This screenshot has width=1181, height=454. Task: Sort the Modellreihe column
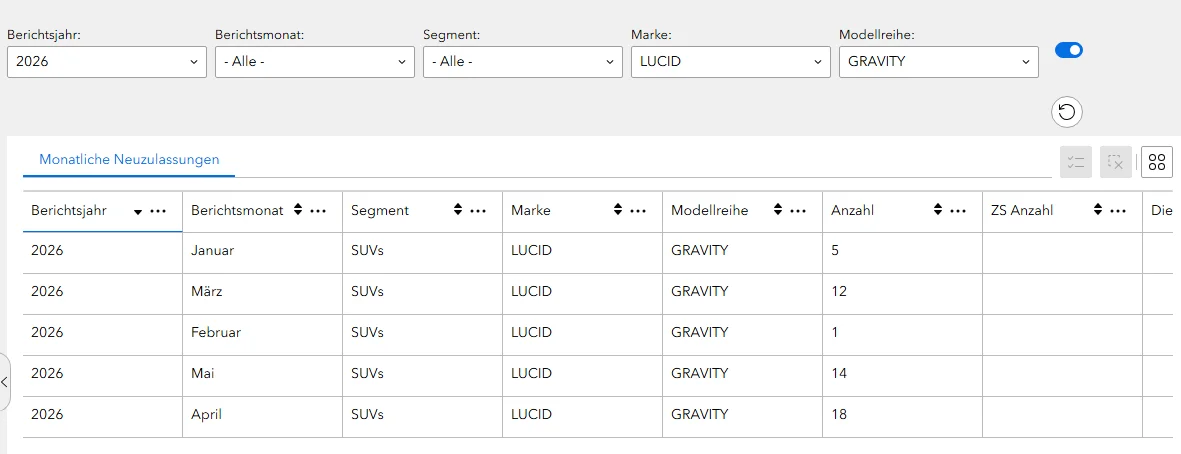[777, 211]
